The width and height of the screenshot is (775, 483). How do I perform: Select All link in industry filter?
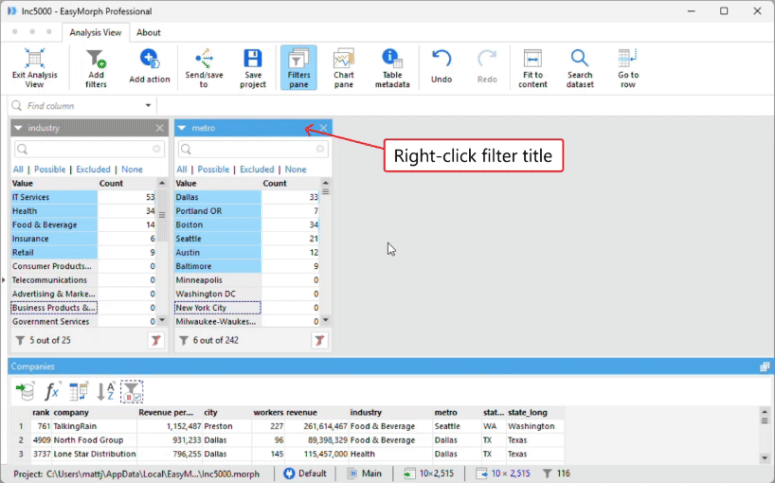(18, 169)
